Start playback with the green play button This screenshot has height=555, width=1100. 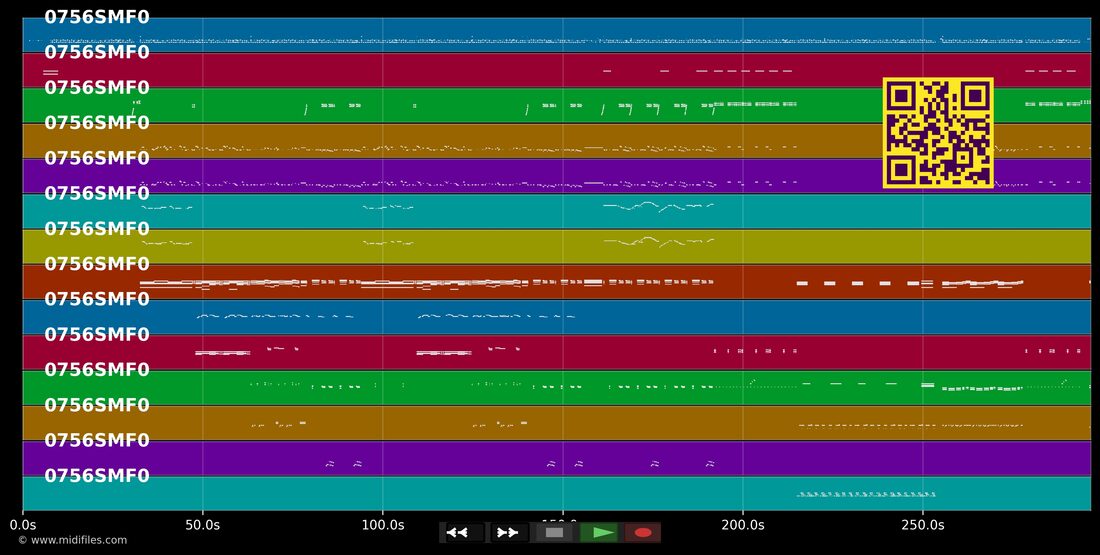click(599, 533)
